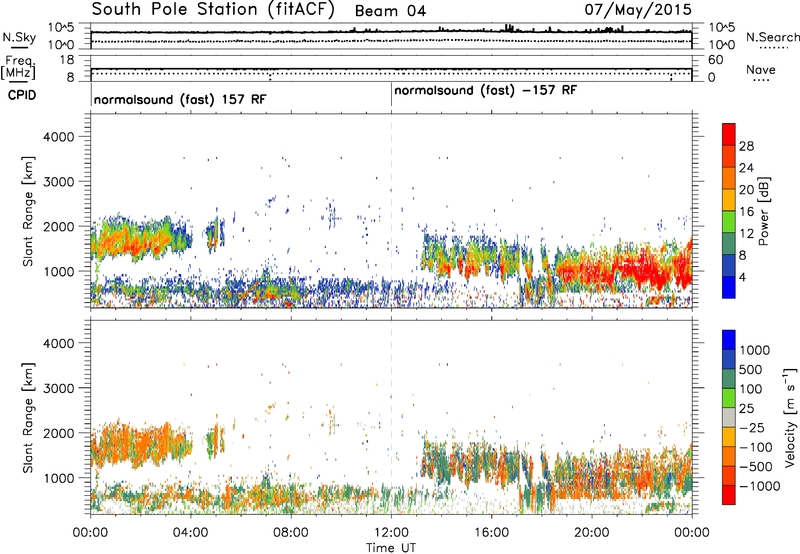Select '500' on the Velocity colorbar

[750, 370]
